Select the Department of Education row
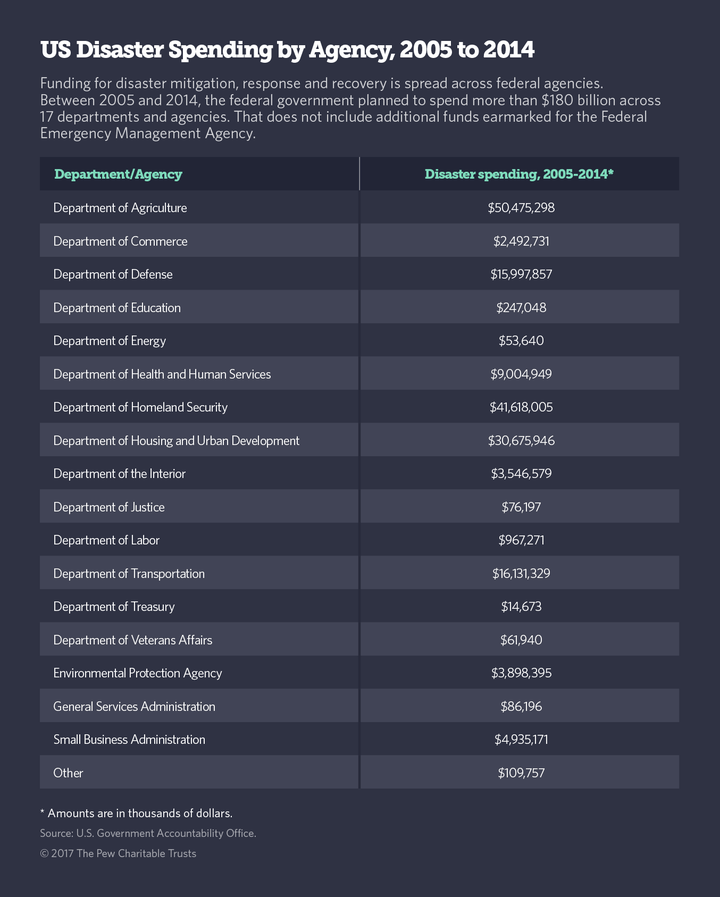Screen dimensions: 720x897 coord(359,307)
